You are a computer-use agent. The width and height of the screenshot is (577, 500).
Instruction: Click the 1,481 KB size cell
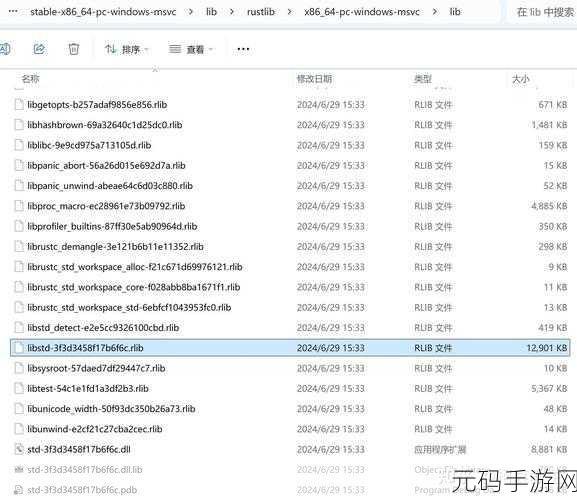click(x=549, y=125)
